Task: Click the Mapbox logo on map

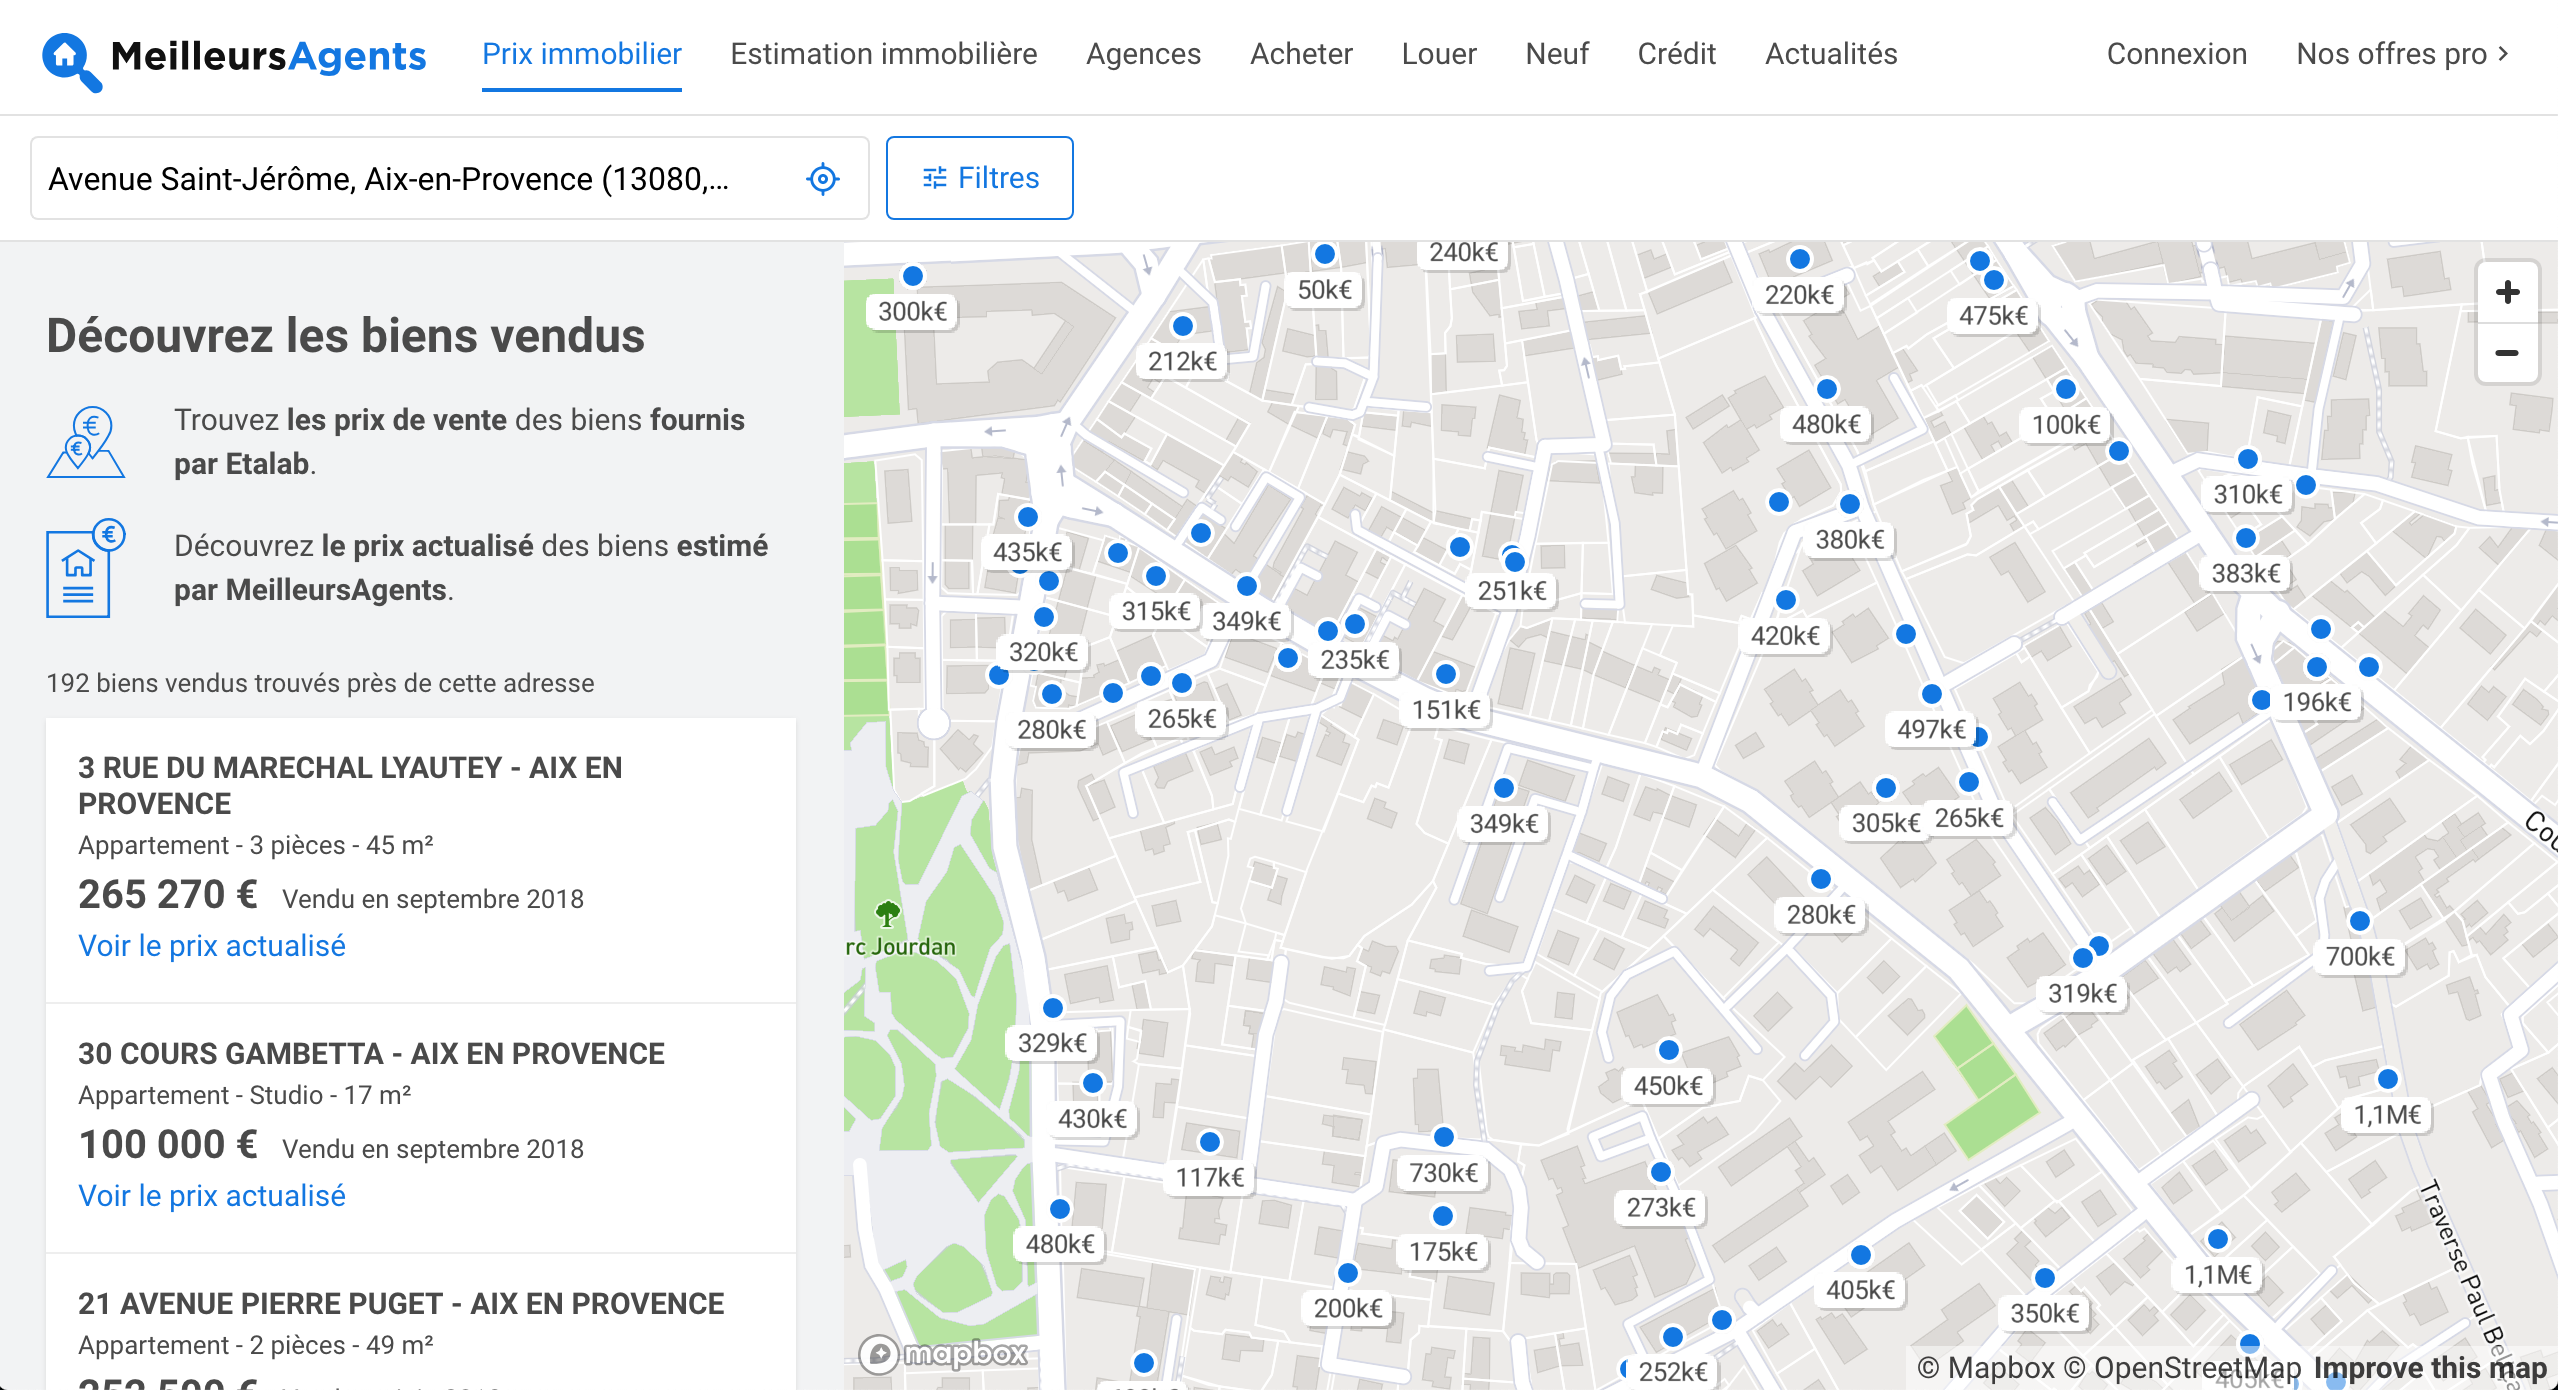Action: click(x=944, y=1354)
